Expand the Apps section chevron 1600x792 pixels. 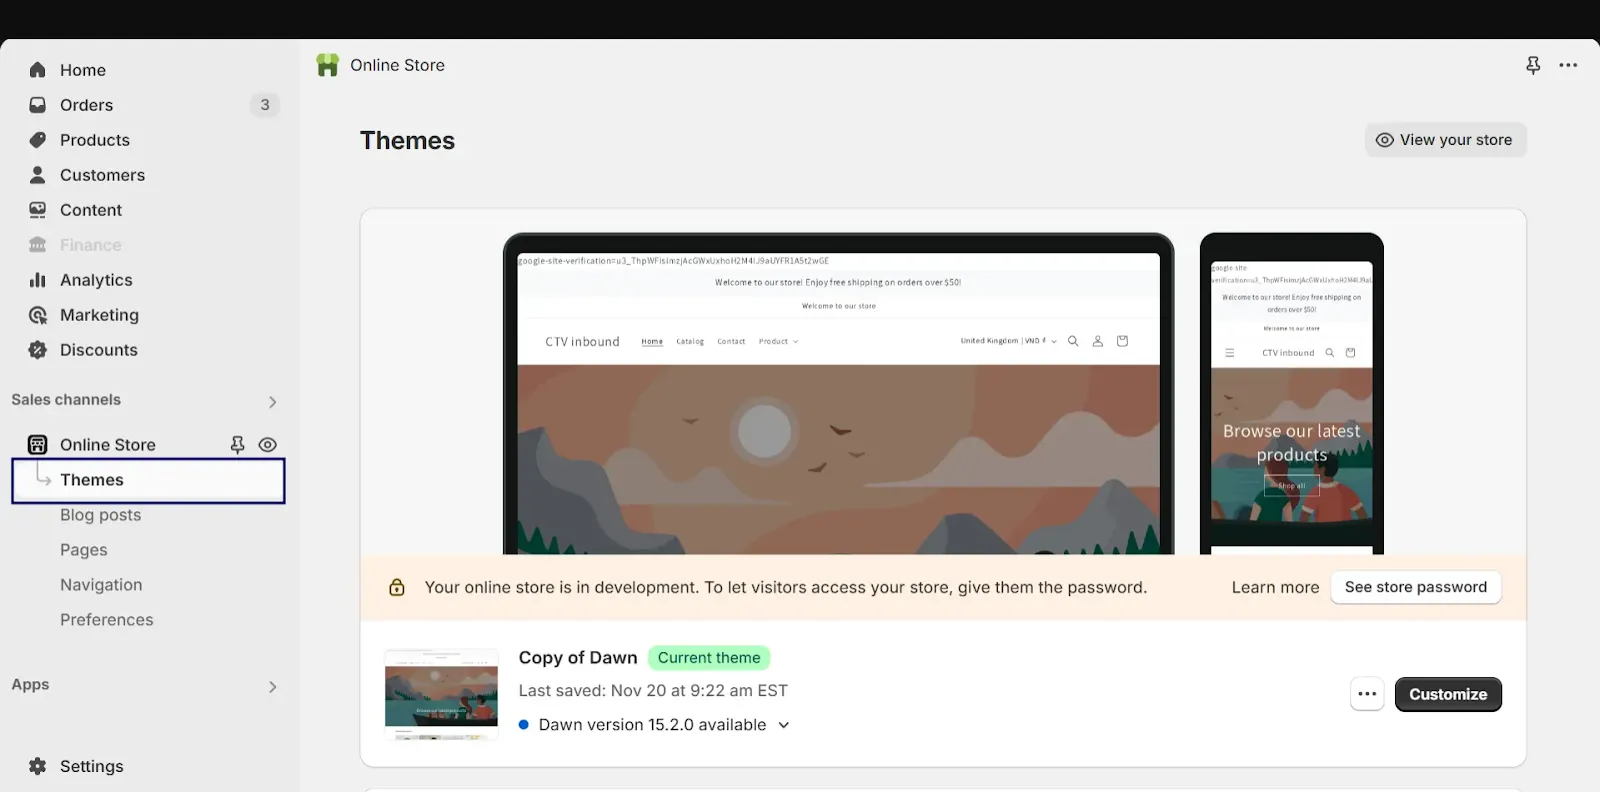(x=272, y=686)
